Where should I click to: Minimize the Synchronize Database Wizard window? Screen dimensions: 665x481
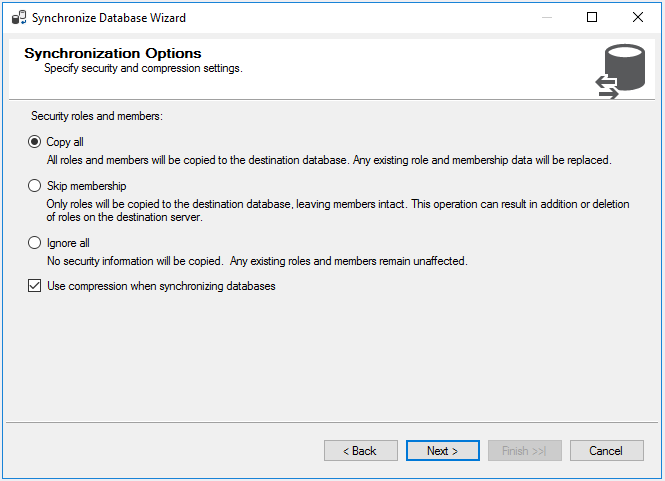click(x=547, y=17)
